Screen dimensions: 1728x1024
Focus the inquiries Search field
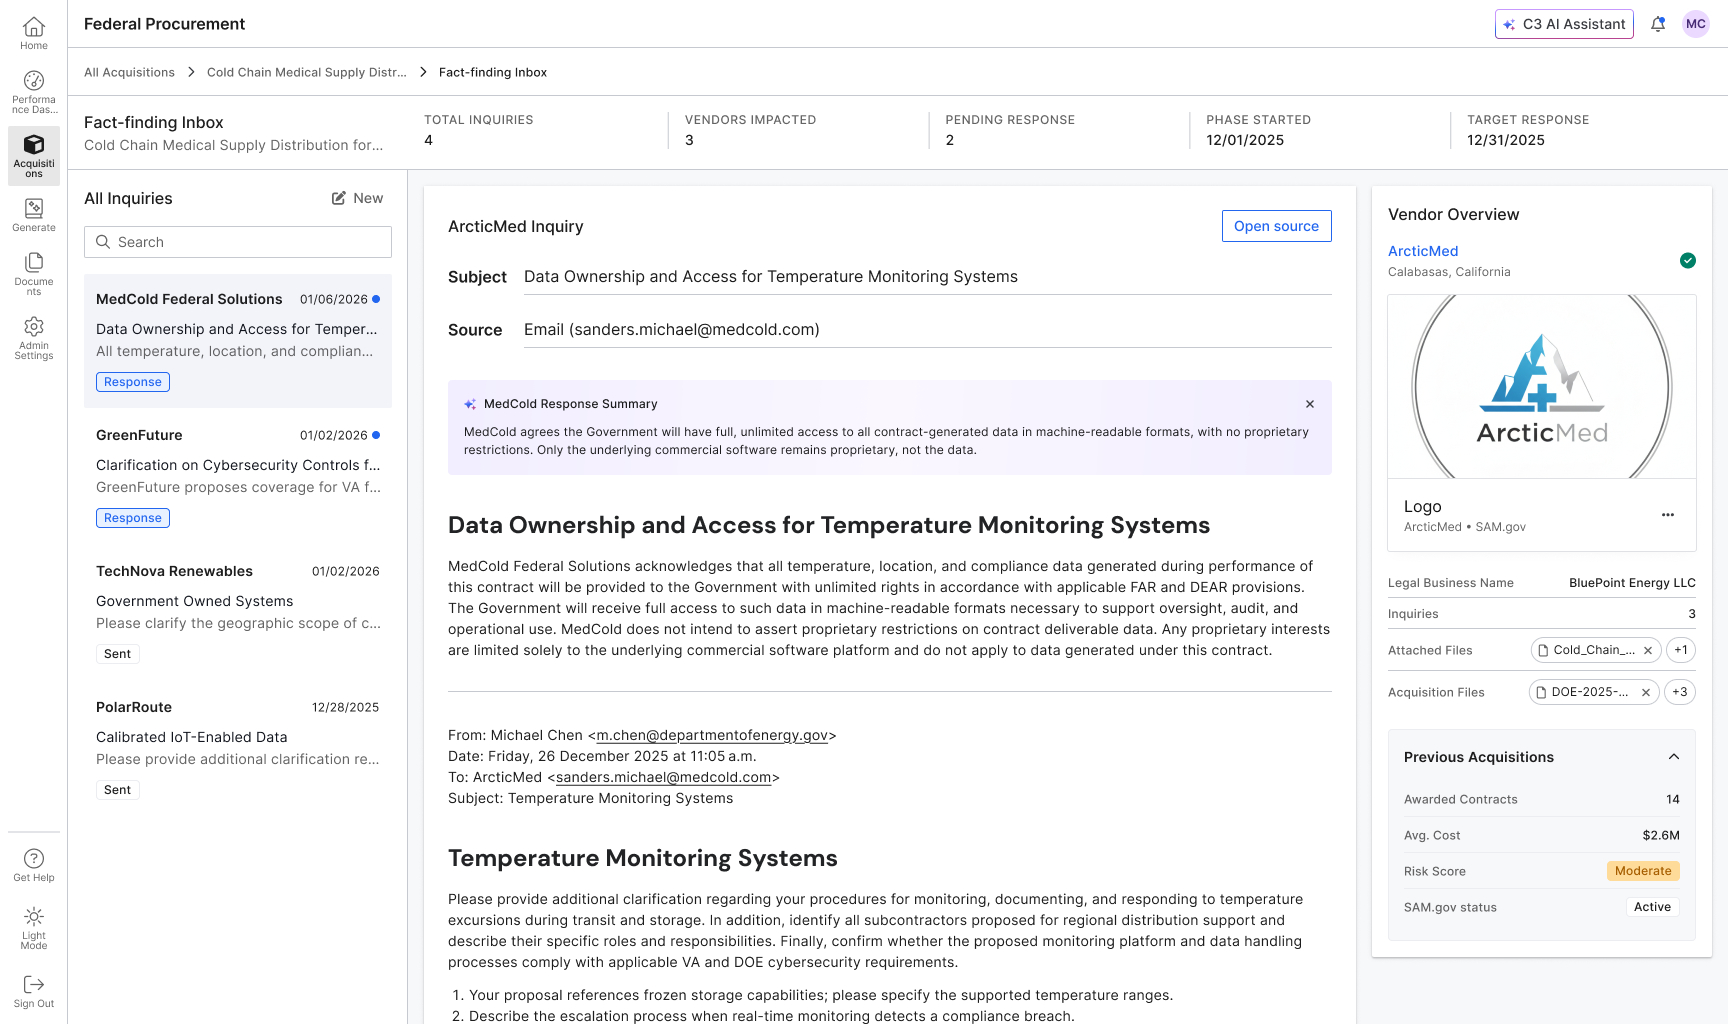(x=238, y=242)
